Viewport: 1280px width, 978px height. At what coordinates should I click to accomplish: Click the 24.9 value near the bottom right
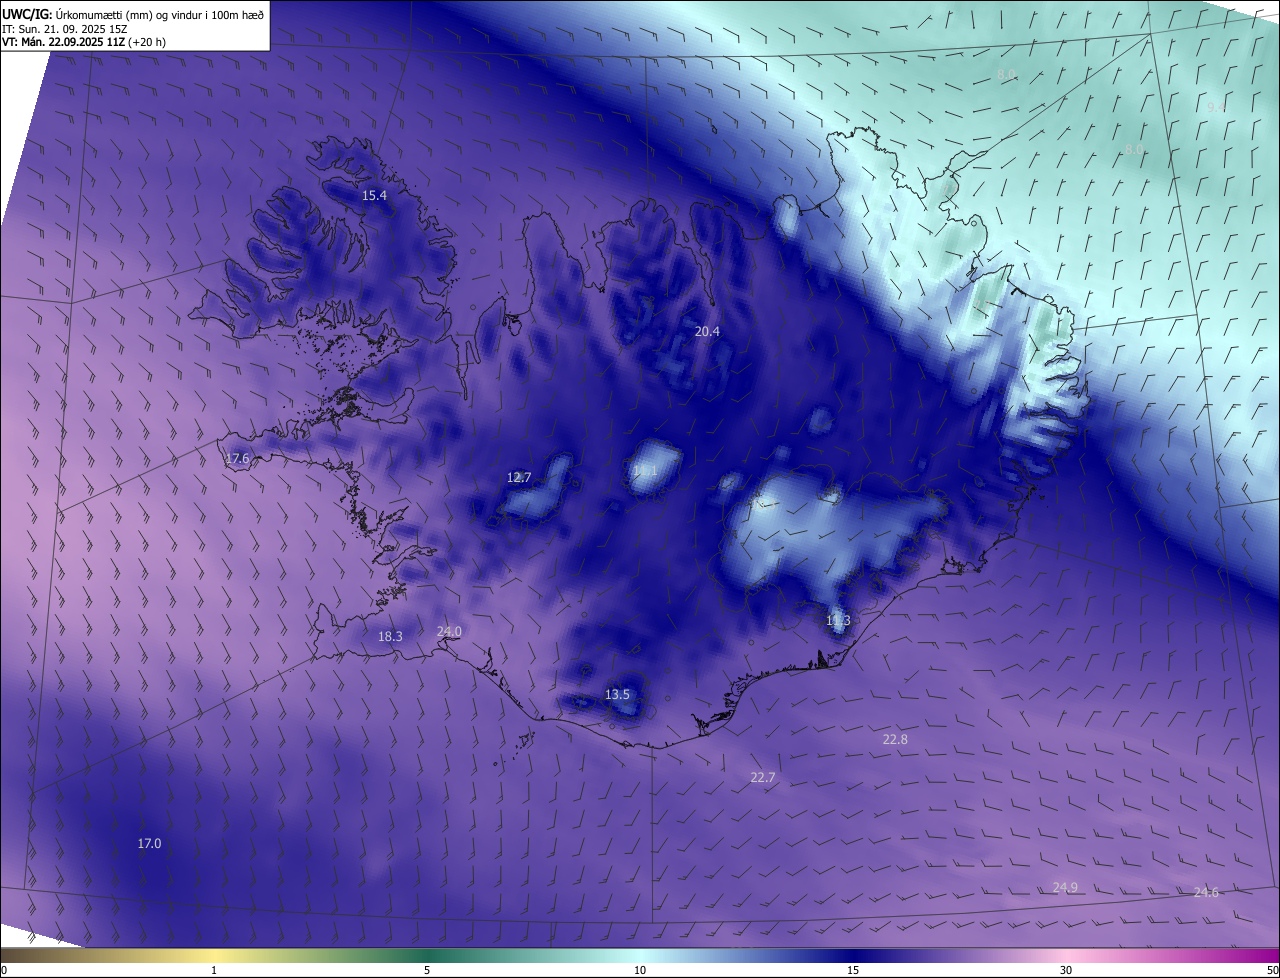(1065, 887)
